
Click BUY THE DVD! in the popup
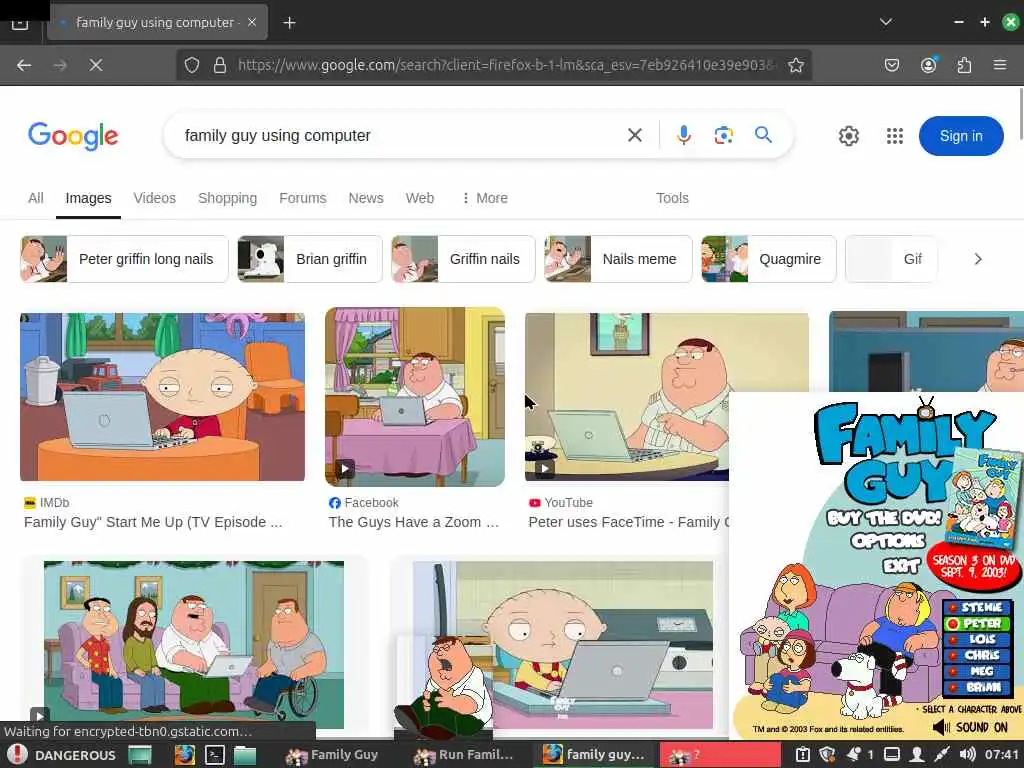coord(884,519)
